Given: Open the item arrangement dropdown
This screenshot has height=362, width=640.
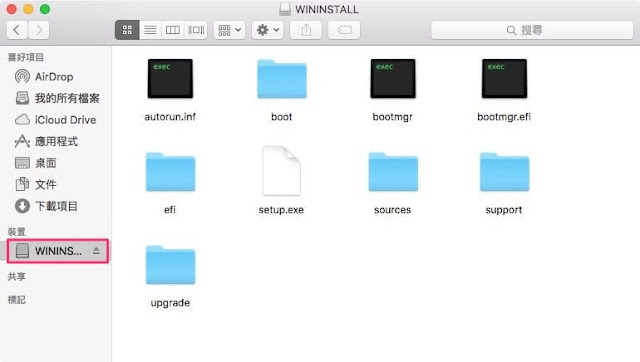Looking at the screenshot, I should 229,30.
